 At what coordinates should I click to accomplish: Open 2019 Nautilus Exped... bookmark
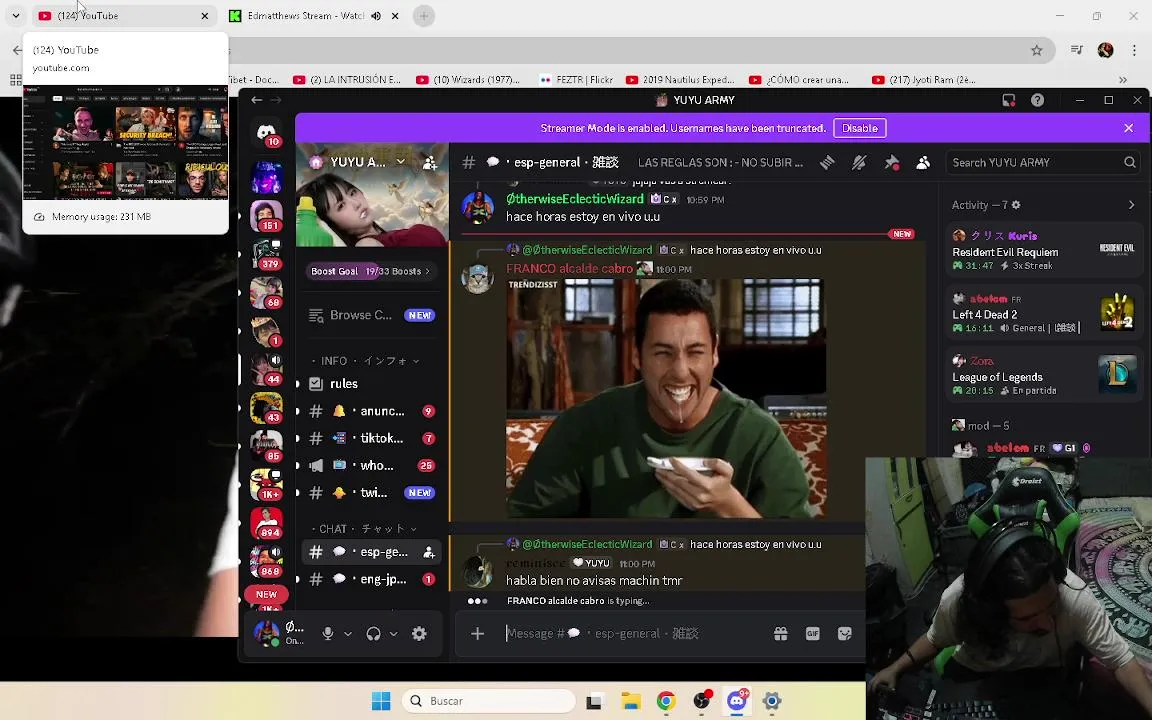680,79
